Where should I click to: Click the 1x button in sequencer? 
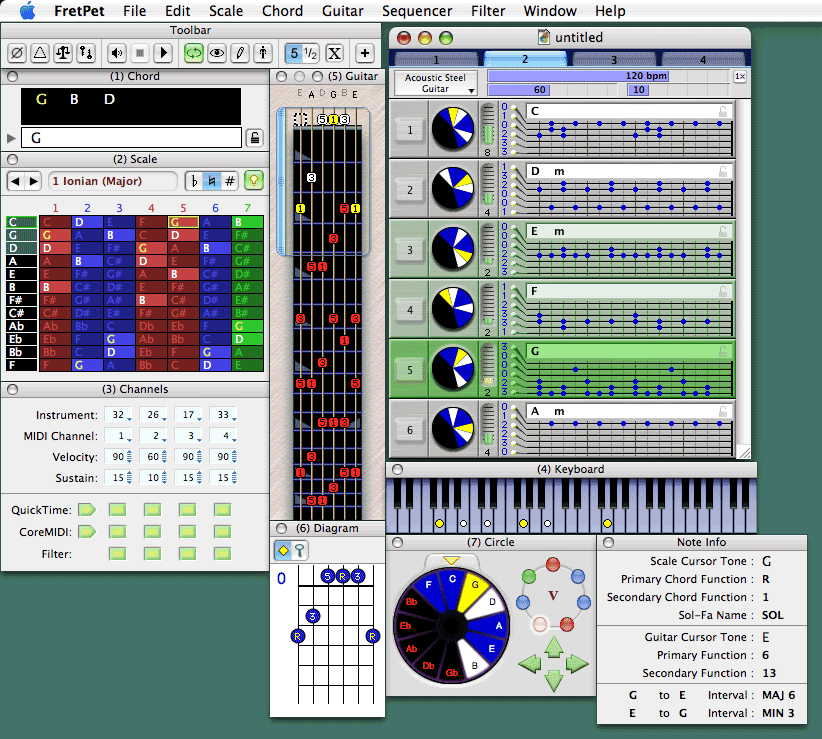coord(740,77)
